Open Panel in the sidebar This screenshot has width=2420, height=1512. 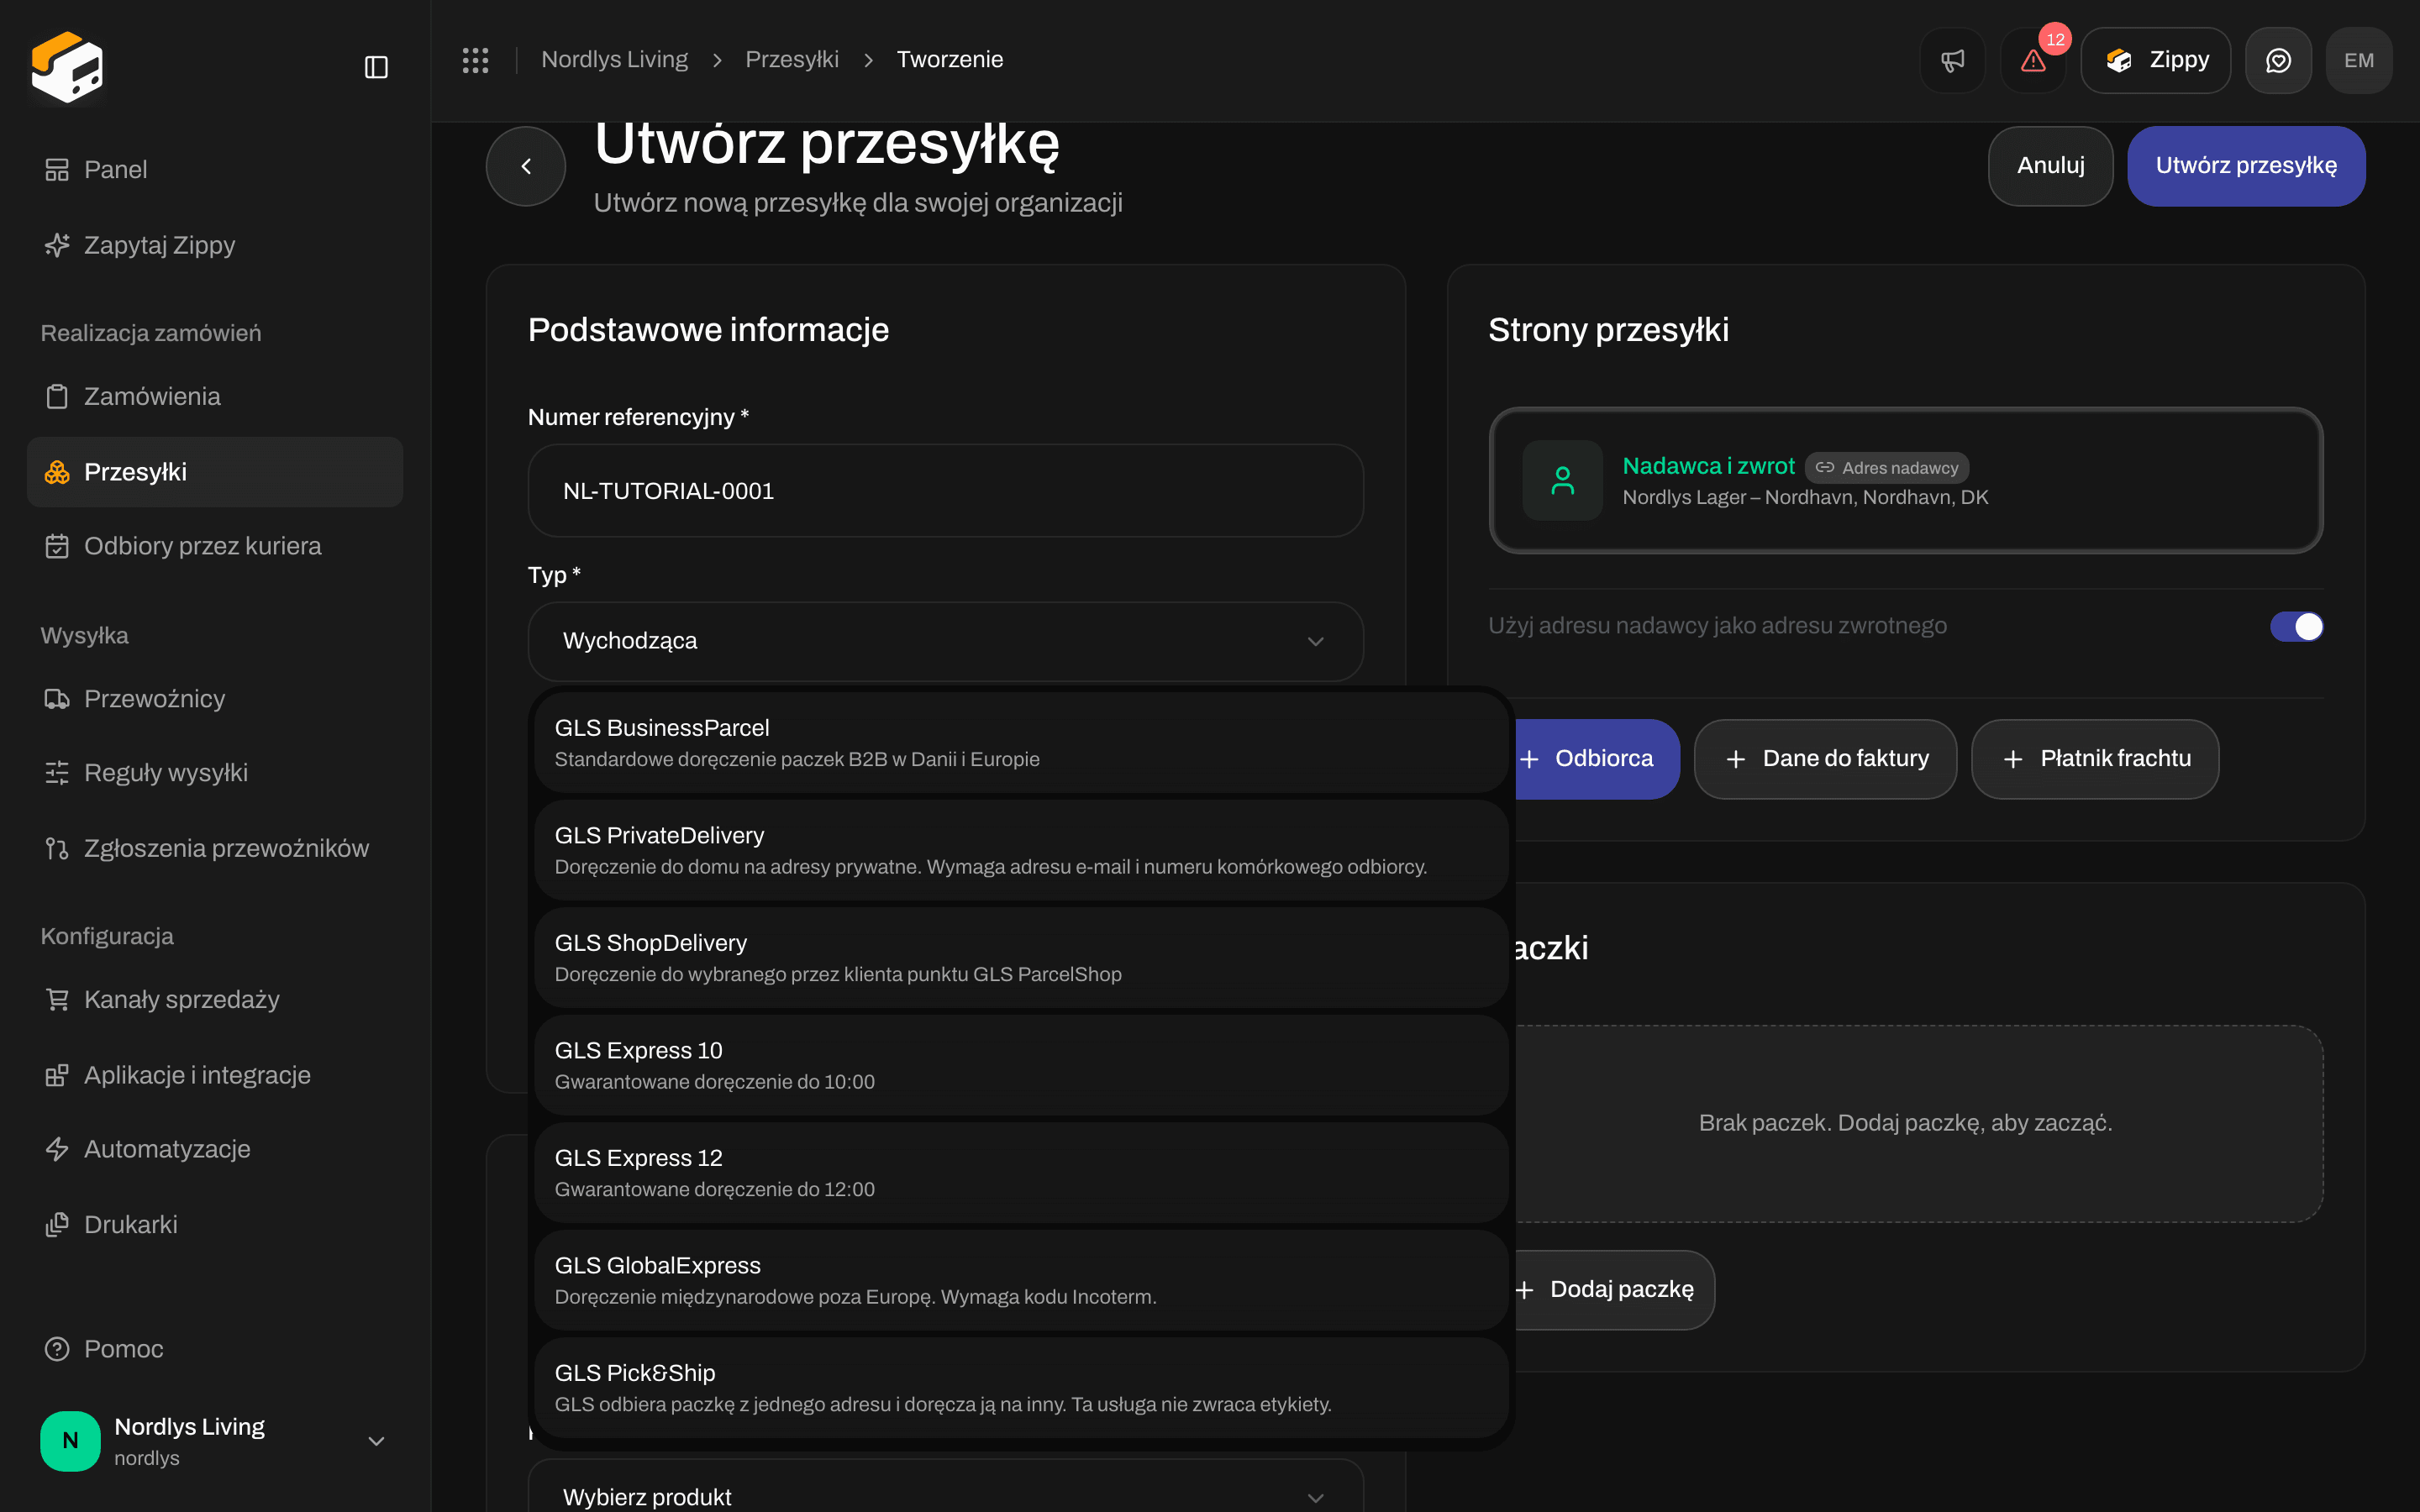pos(215,170)
